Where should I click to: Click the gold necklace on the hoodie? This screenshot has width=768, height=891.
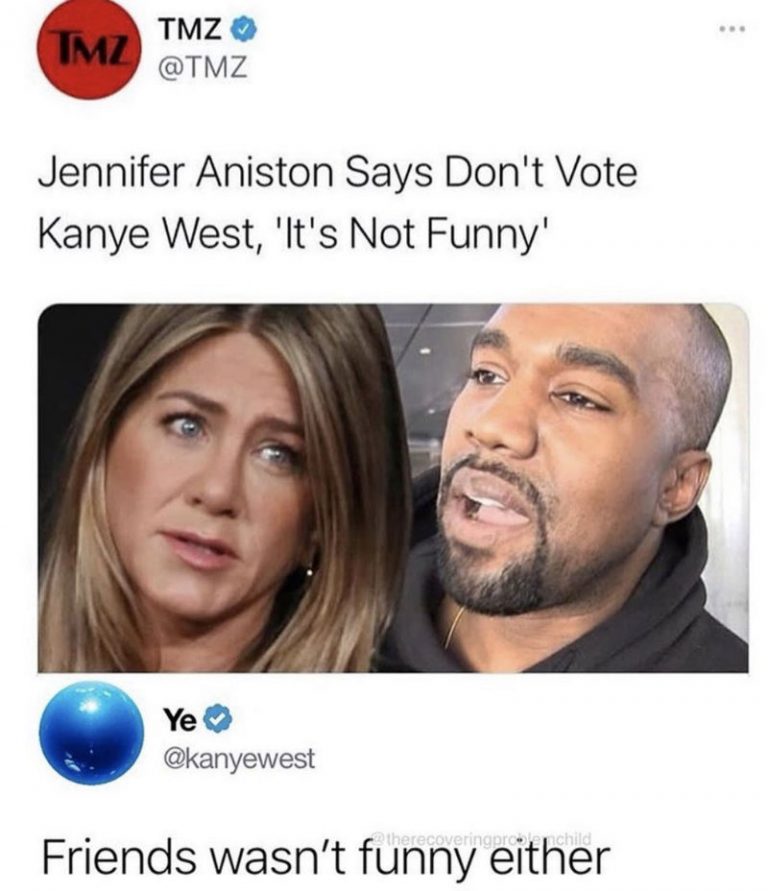(x=453, y=627)
